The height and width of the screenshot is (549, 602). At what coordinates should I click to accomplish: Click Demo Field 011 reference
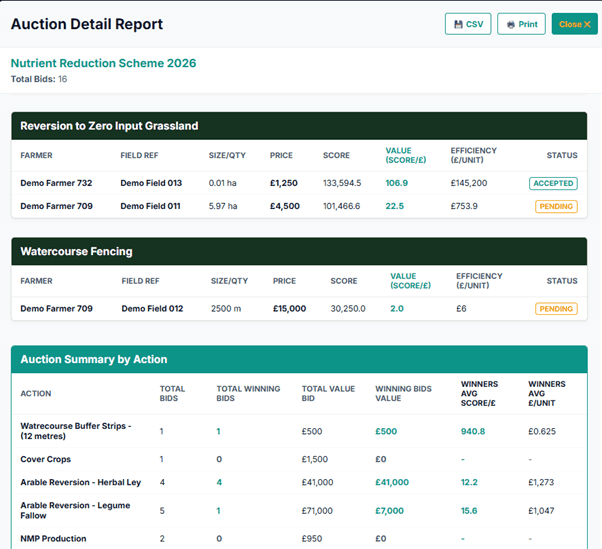[151, 207]
